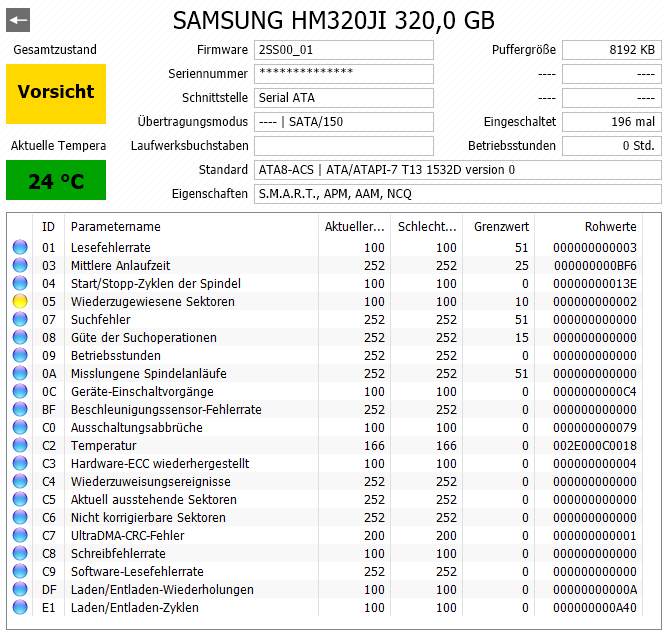This screenshot has height=631, width=665.
Task: Click the status icon for Laden/Entladen-Wiederholungen
Action: tap(20, 589)
